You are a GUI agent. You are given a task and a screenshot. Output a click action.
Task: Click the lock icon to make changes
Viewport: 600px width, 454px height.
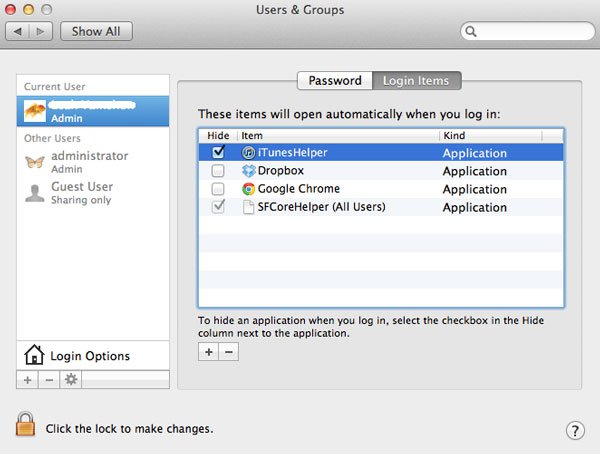coord(25,425)
